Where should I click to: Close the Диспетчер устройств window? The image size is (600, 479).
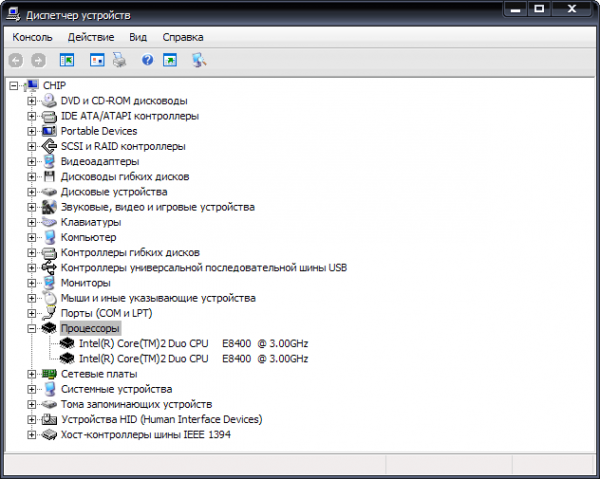click(572, 9)
